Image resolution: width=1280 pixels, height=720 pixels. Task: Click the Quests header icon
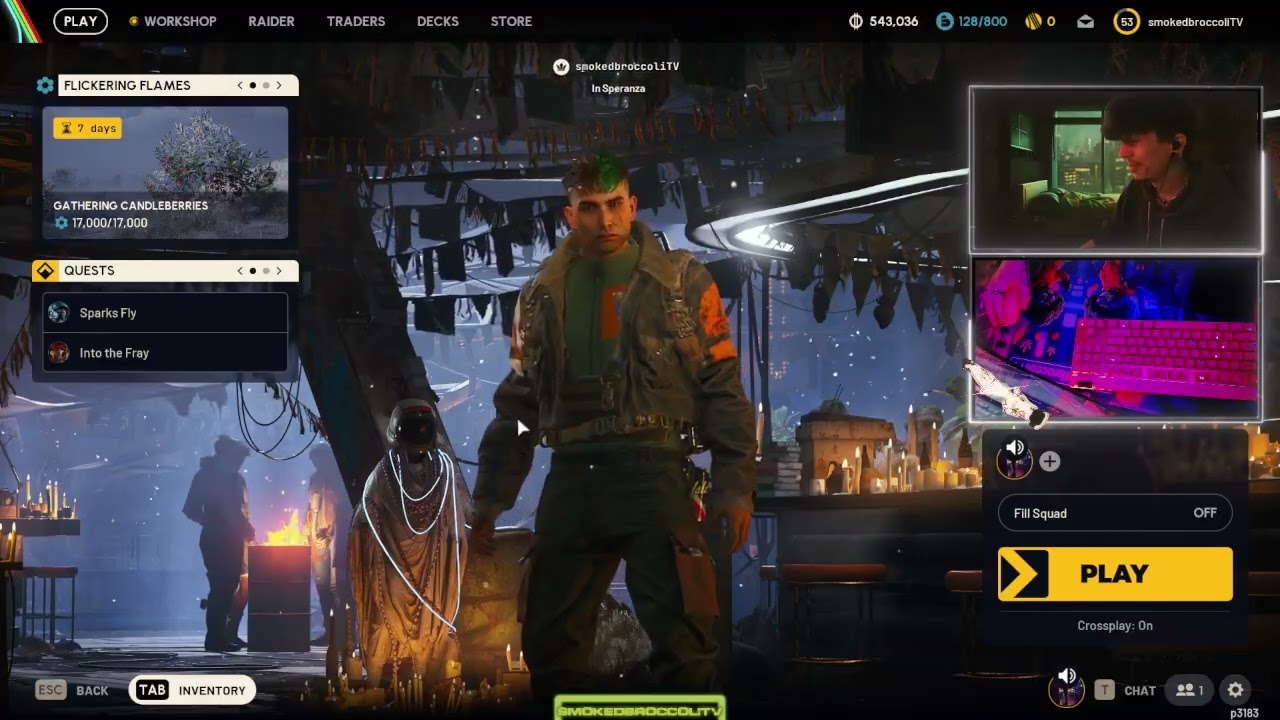point(45,271)
